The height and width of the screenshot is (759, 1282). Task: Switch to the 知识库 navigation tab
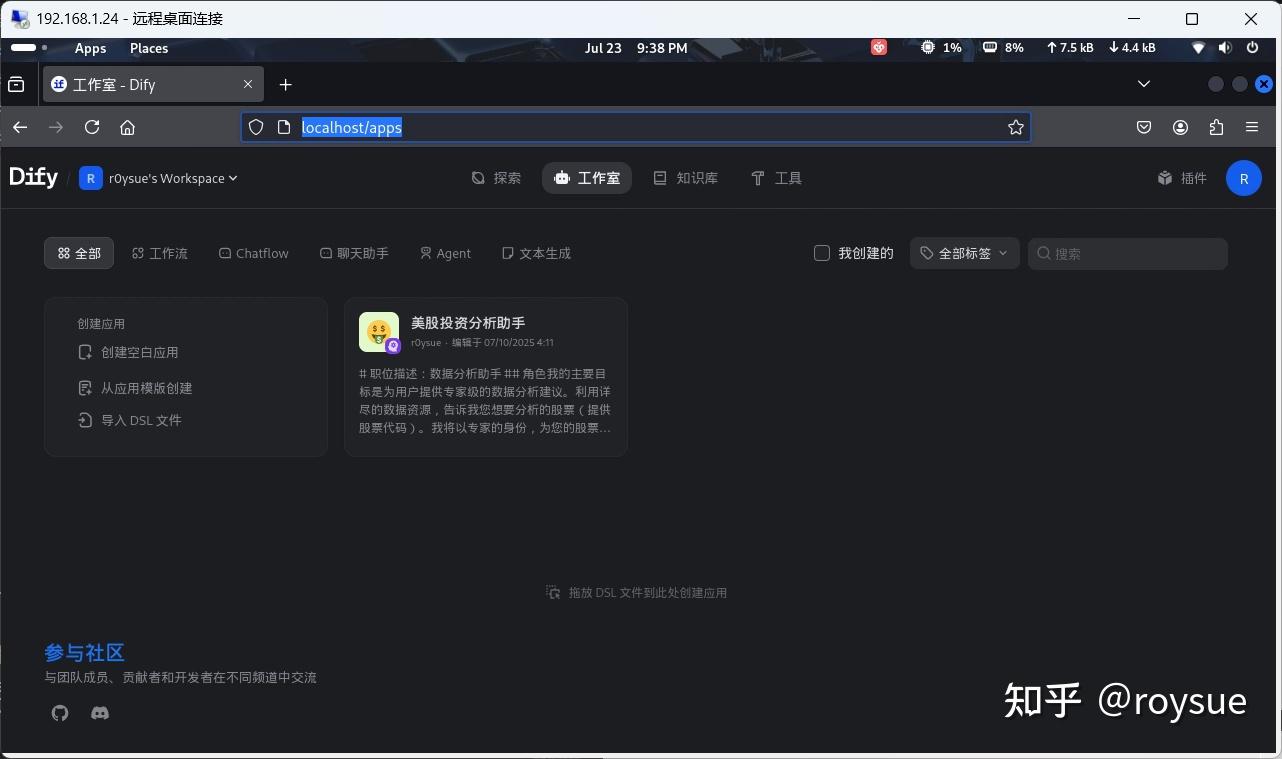pyautogui.click(x=686, y=178)
